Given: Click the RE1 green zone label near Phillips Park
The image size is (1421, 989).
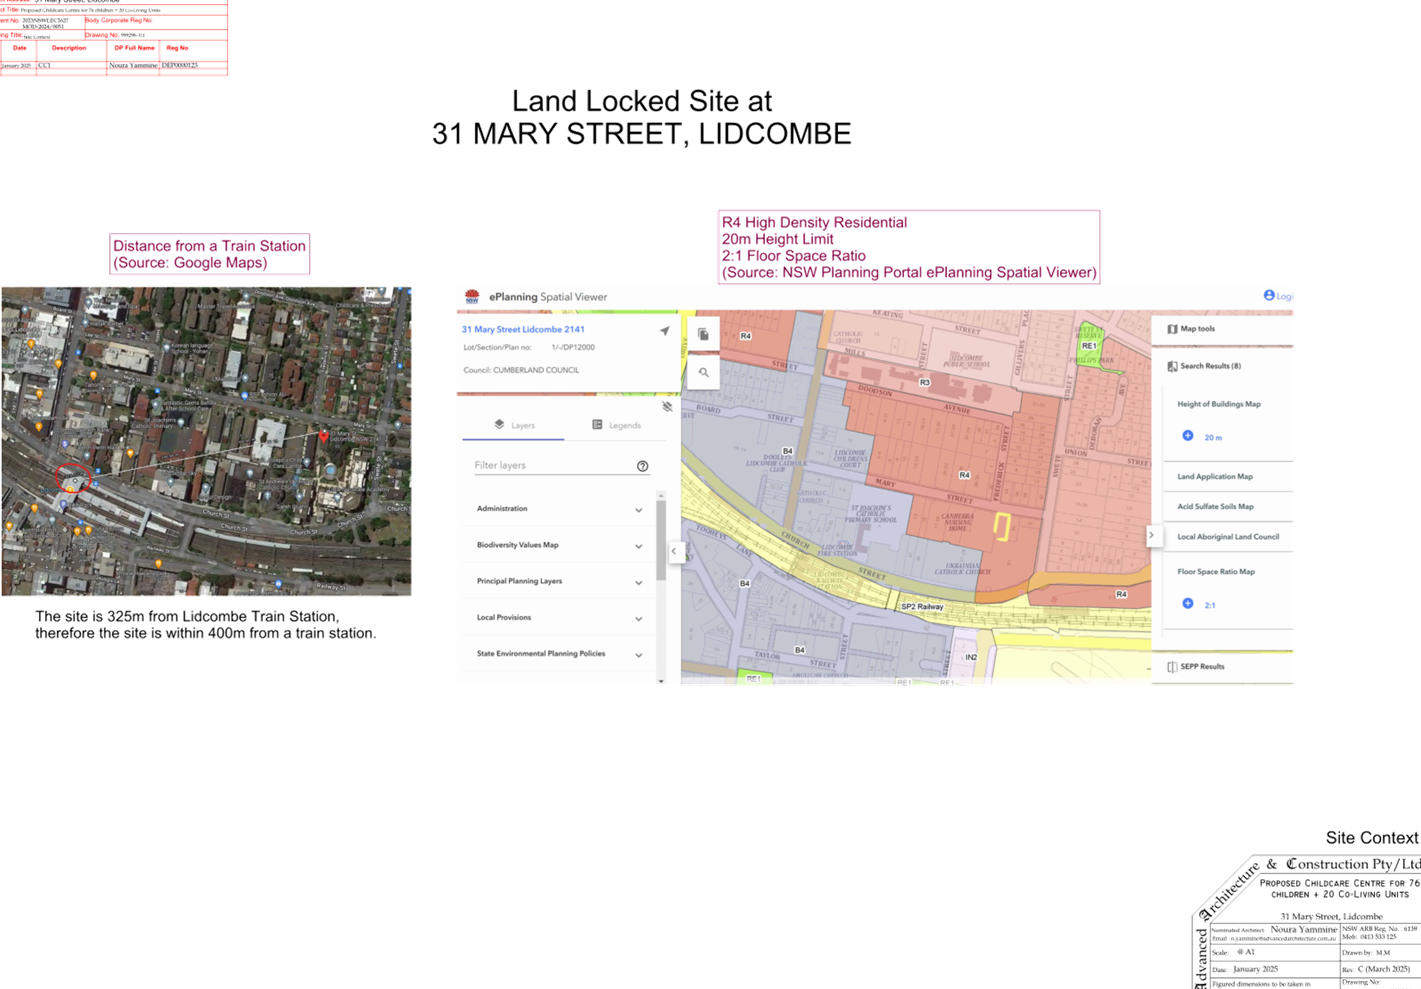Looking at the screenshot, I should click(1089, 346).
